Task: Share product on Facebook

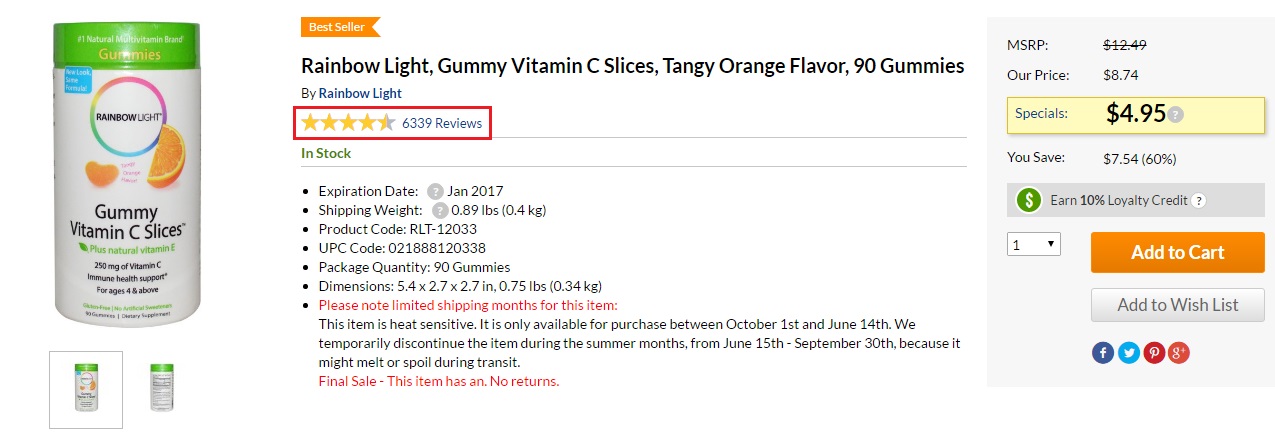Action: [1103, 353]
